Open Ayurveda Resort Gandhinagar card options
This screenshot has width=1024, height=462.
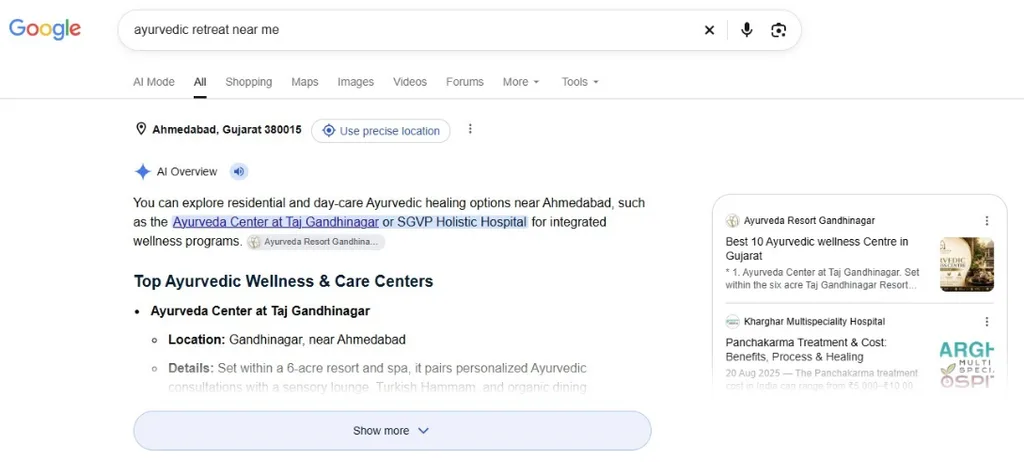tap(987, 221)
